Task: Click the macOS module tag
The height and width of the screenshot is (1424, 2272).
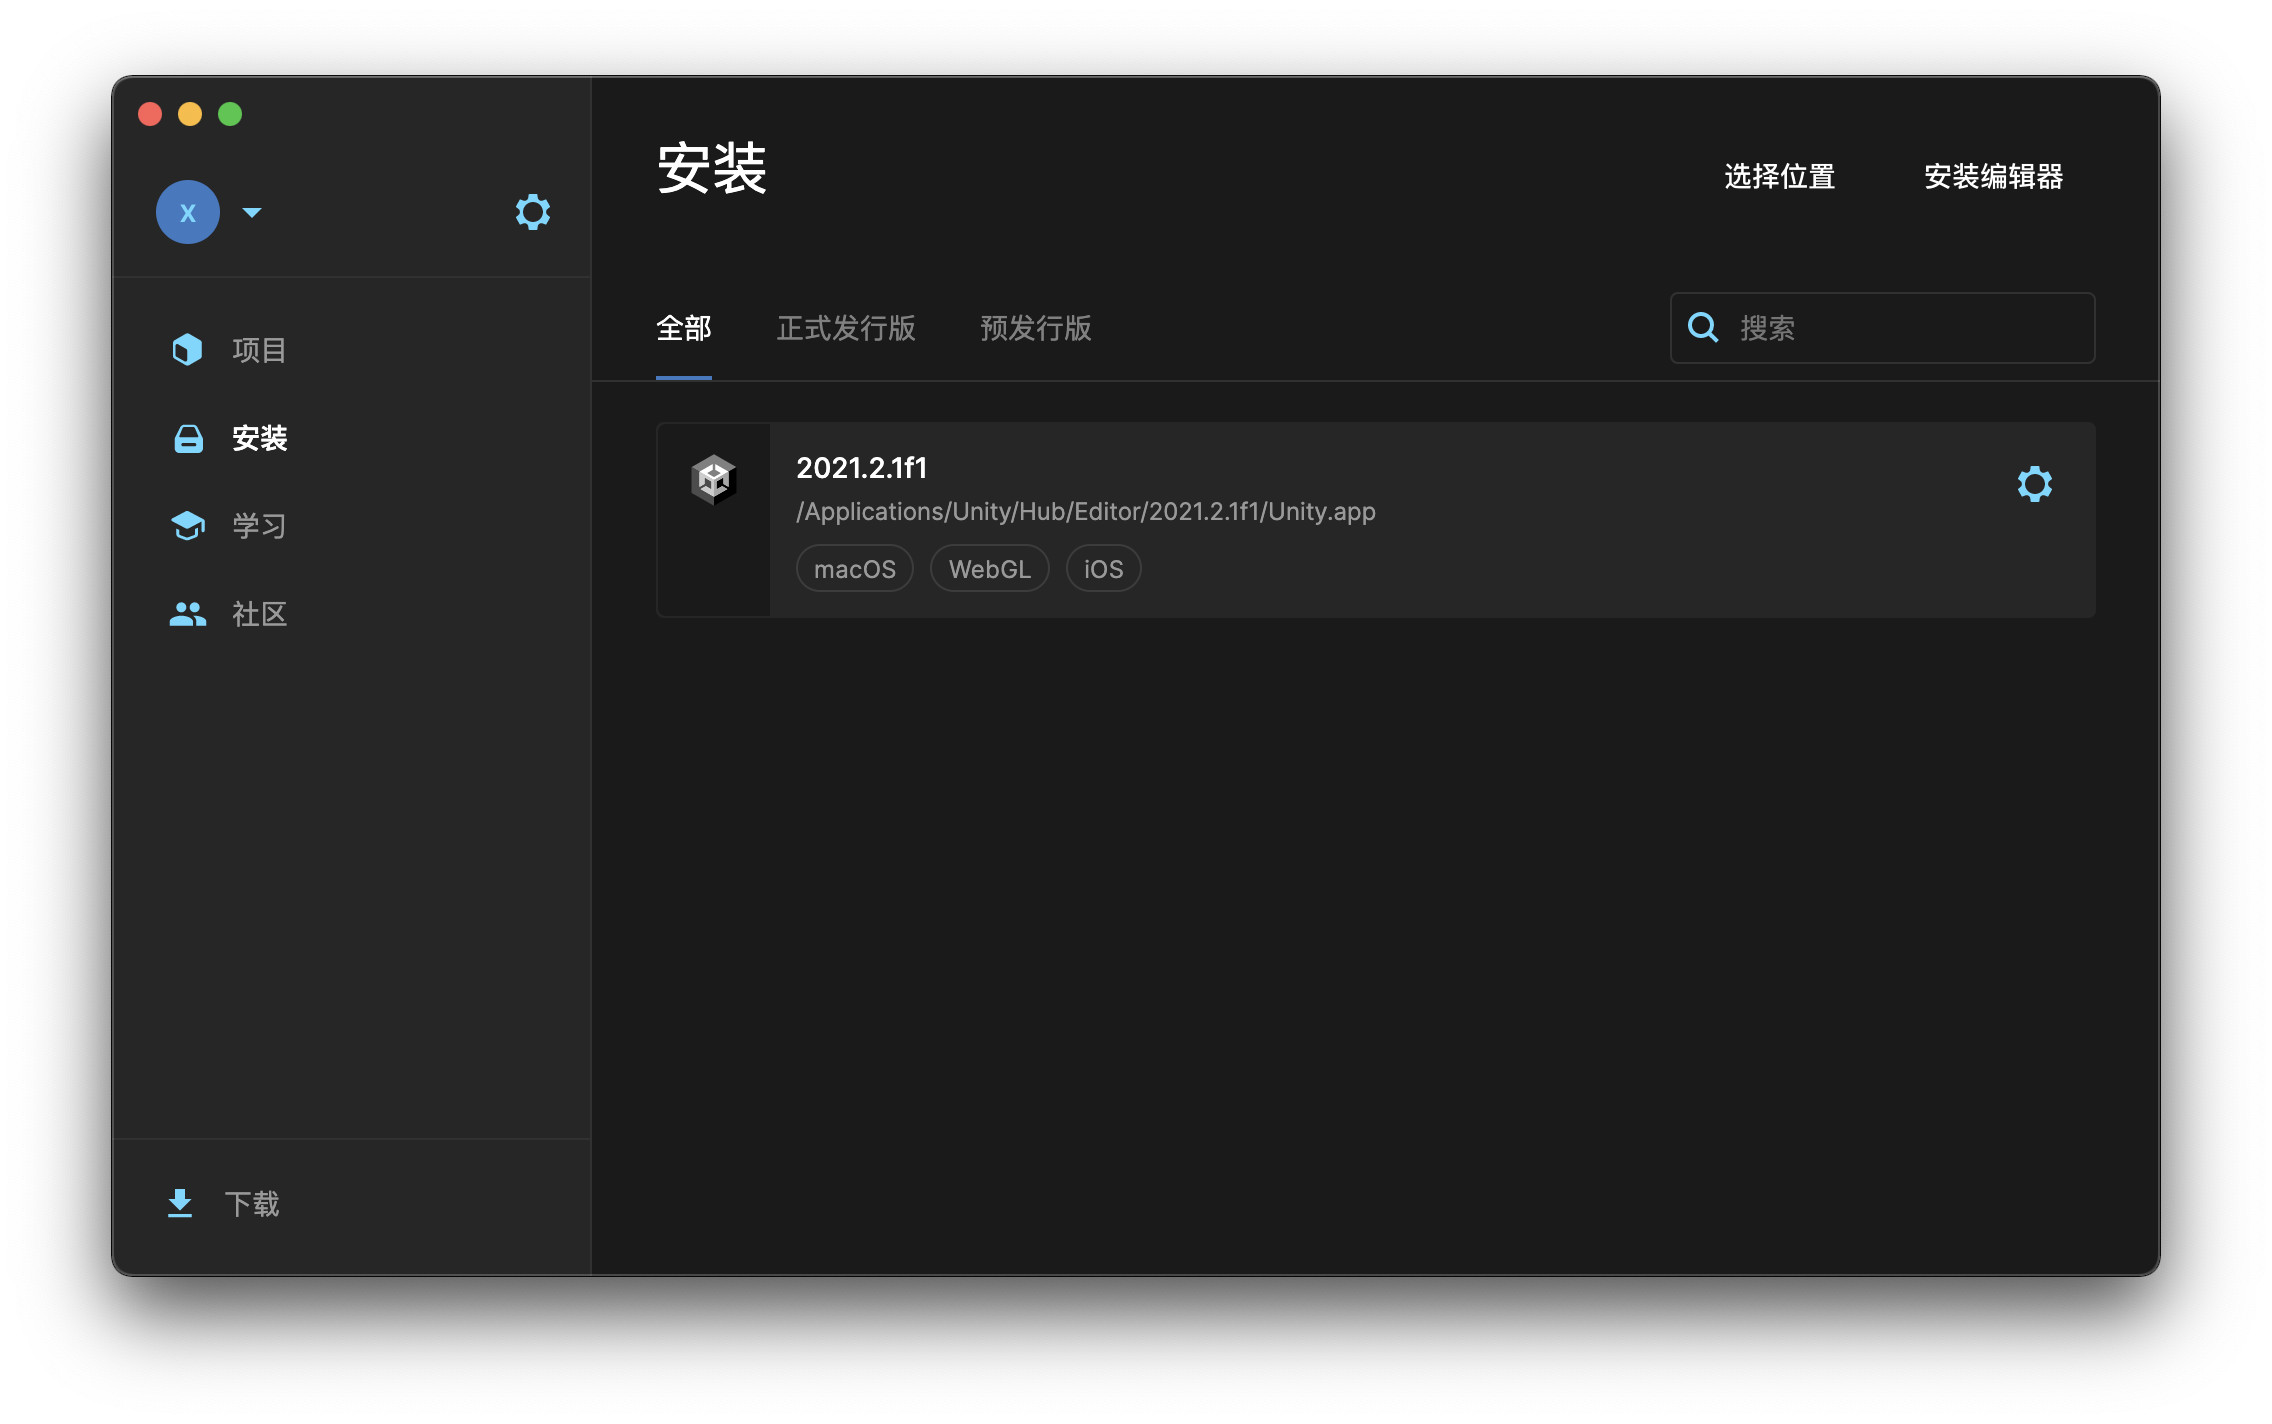Action: 855,569
